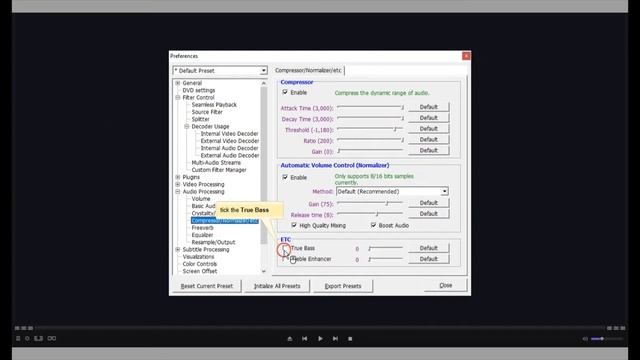
Task: Select Equalizer under Audio Processing
Action: click(x=202, y=235)
